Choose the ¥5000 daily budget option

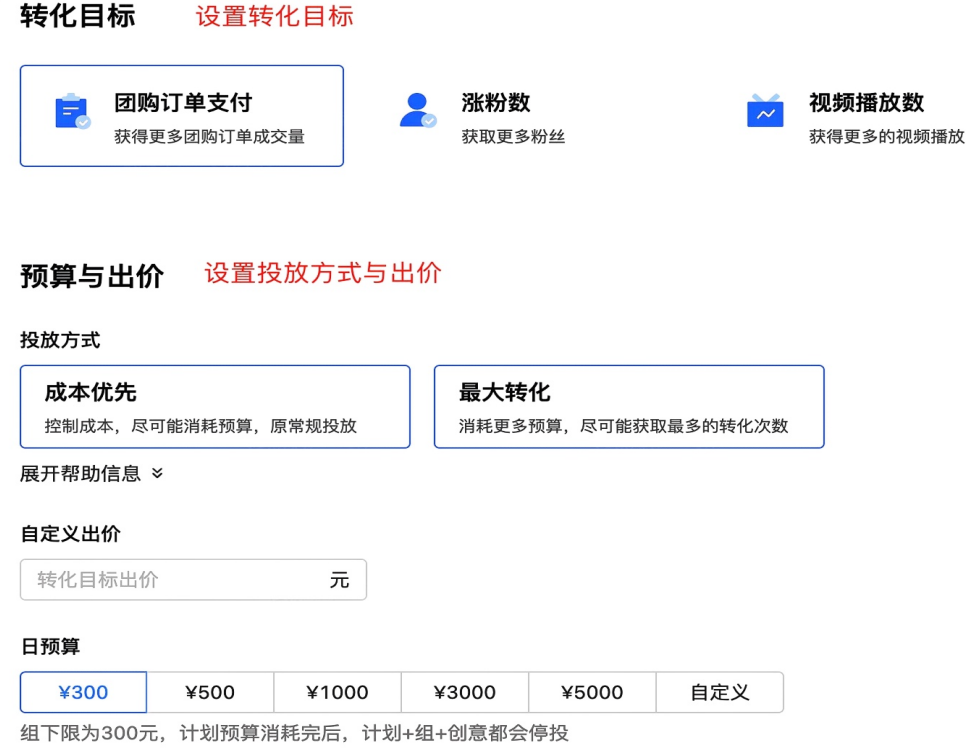click(x=592, y=691)
